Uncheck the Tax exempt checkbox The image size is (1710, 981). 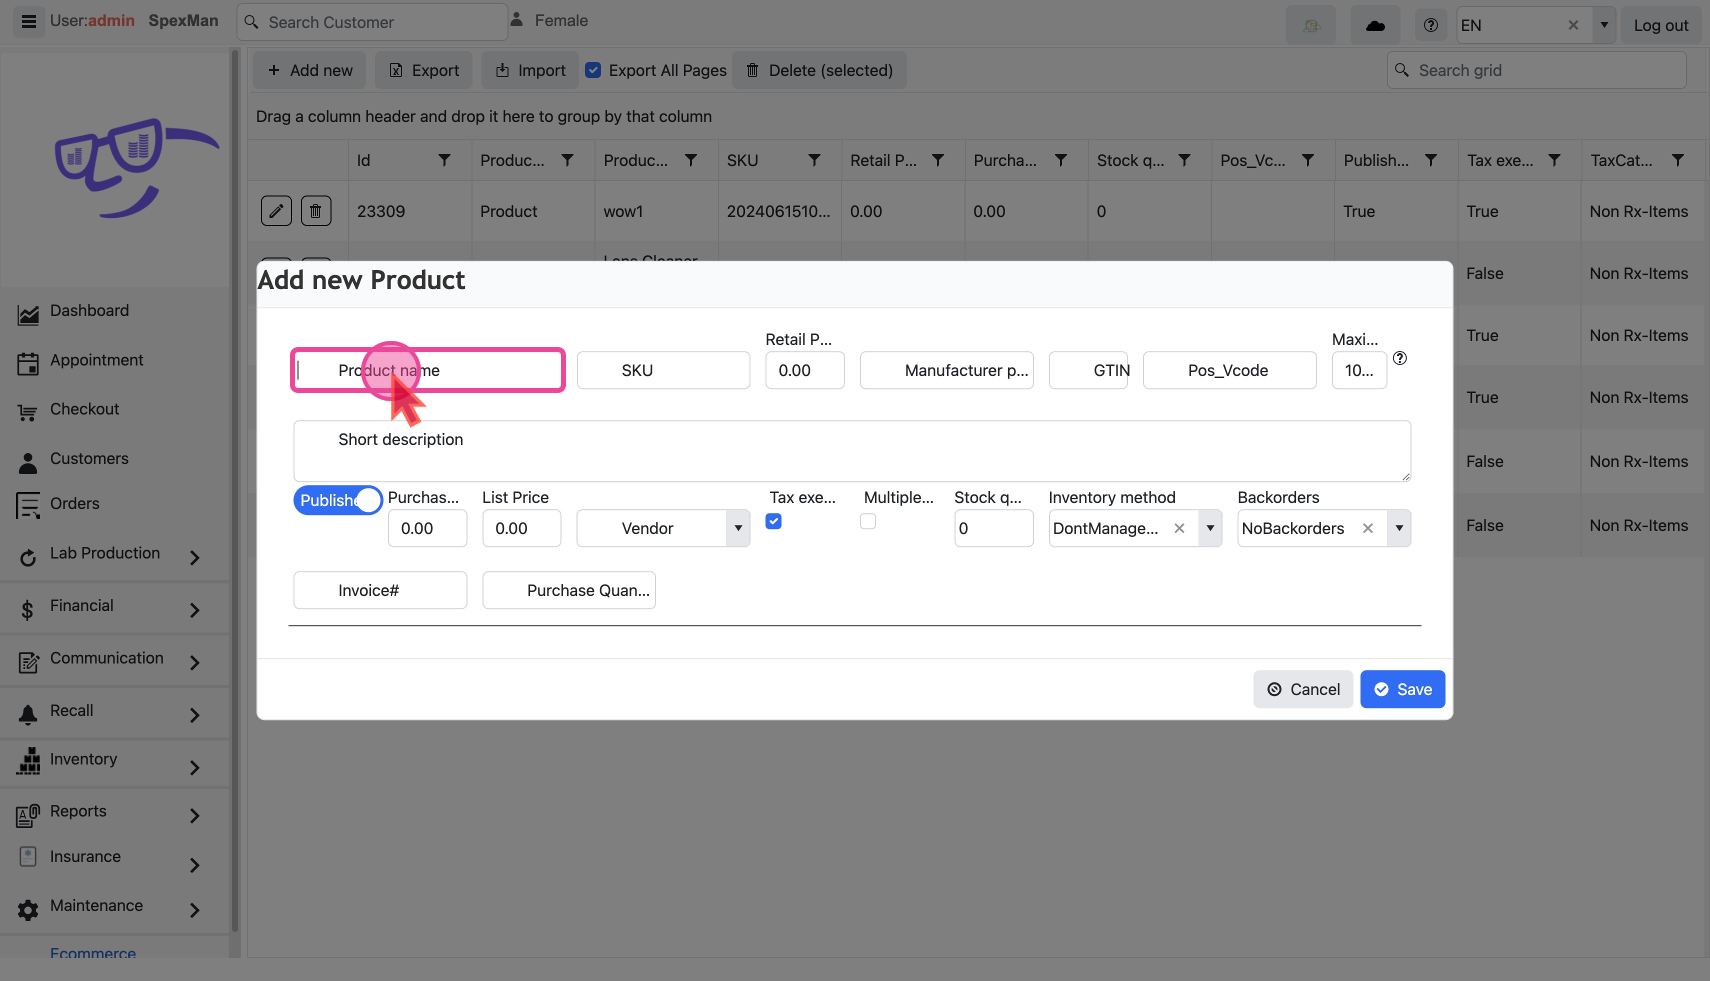[774, 521]
